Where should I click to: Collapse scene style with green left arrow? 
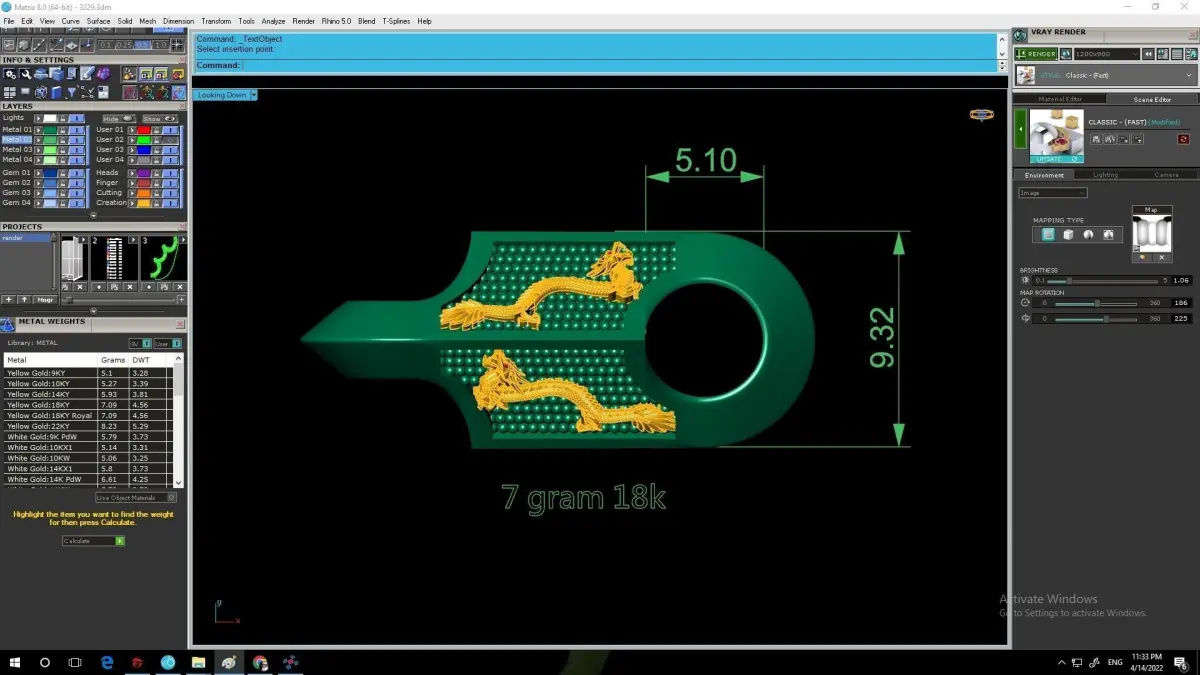1020,129
